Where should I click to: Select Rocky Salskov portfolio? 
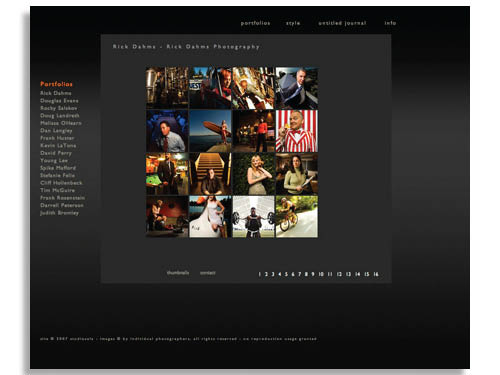click(59, 108)
